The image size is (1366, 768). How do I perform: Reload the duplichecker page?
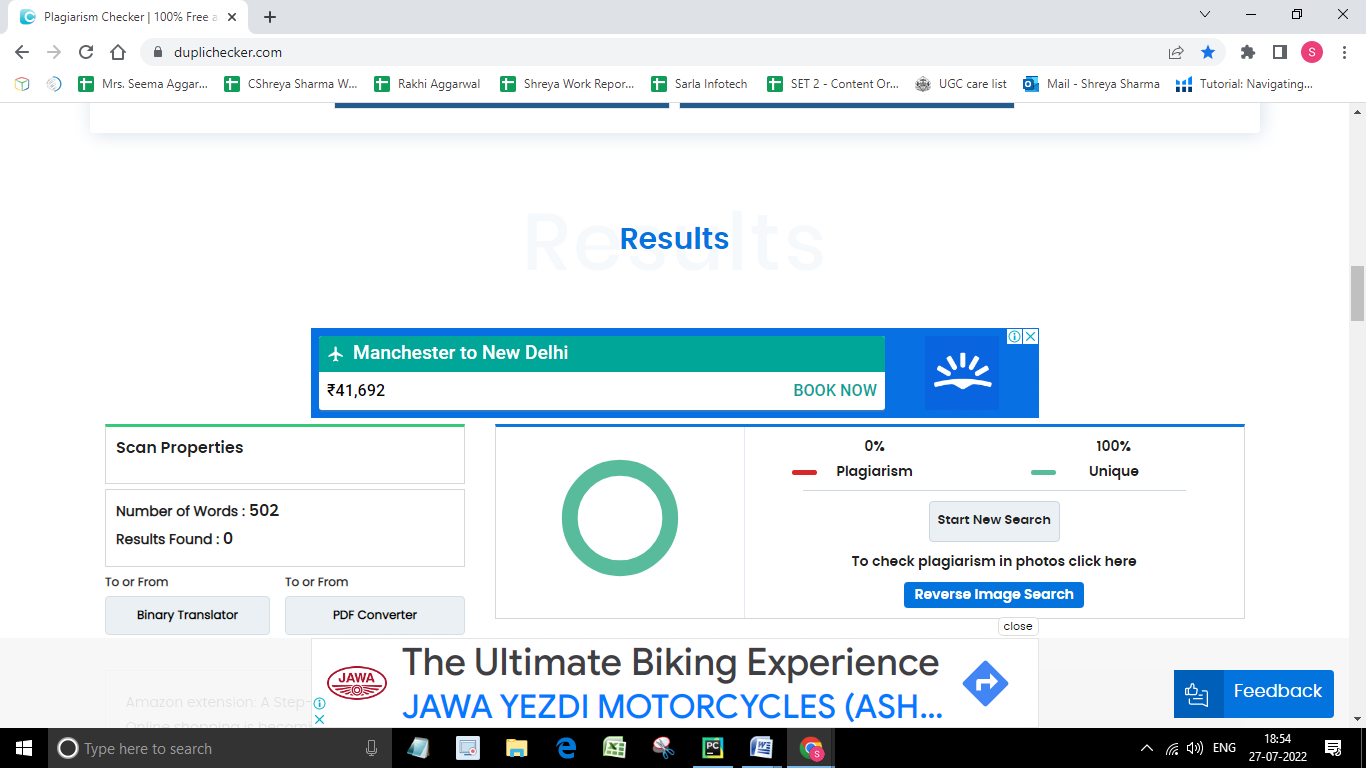(x=86, y=52)
